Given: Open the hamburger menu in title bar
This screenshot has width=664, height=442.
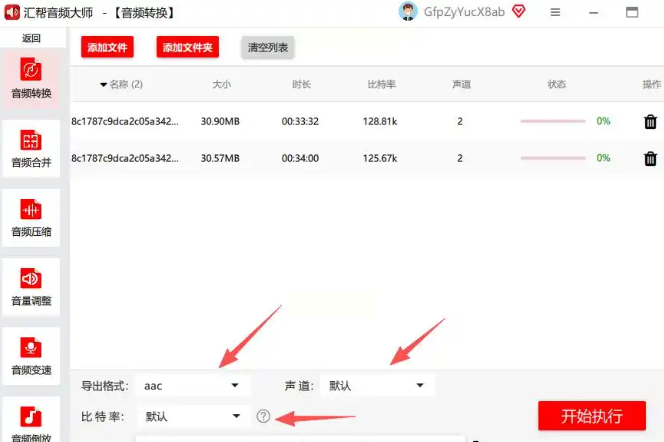Looking at the screenshot, I should click(555, 12).
